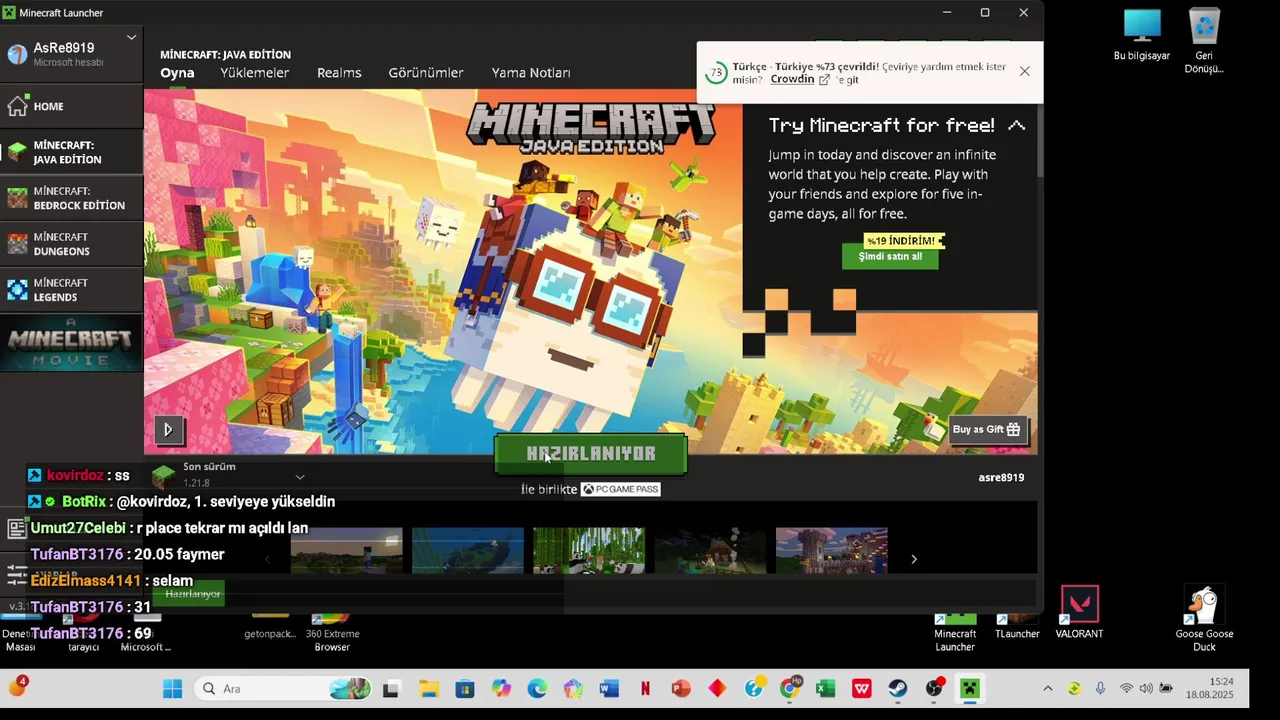This screenshot has width=1280, height=720.
Task: Open Bu bilgisayar desktop icon
Action: [x=1141, y=35]
